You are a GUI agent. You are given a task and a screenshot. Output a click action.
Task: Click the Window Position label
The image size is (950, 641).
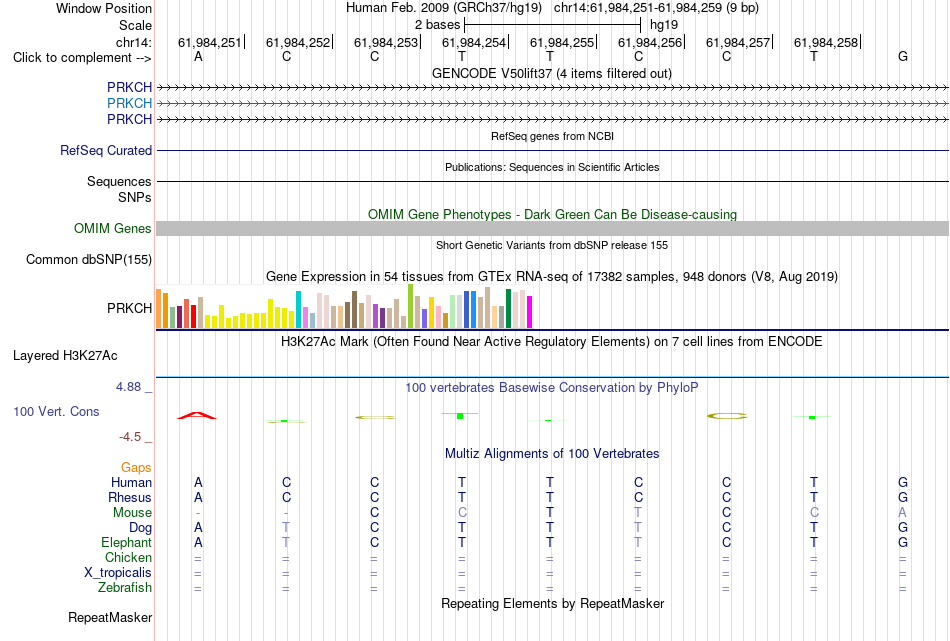(104, 8)
